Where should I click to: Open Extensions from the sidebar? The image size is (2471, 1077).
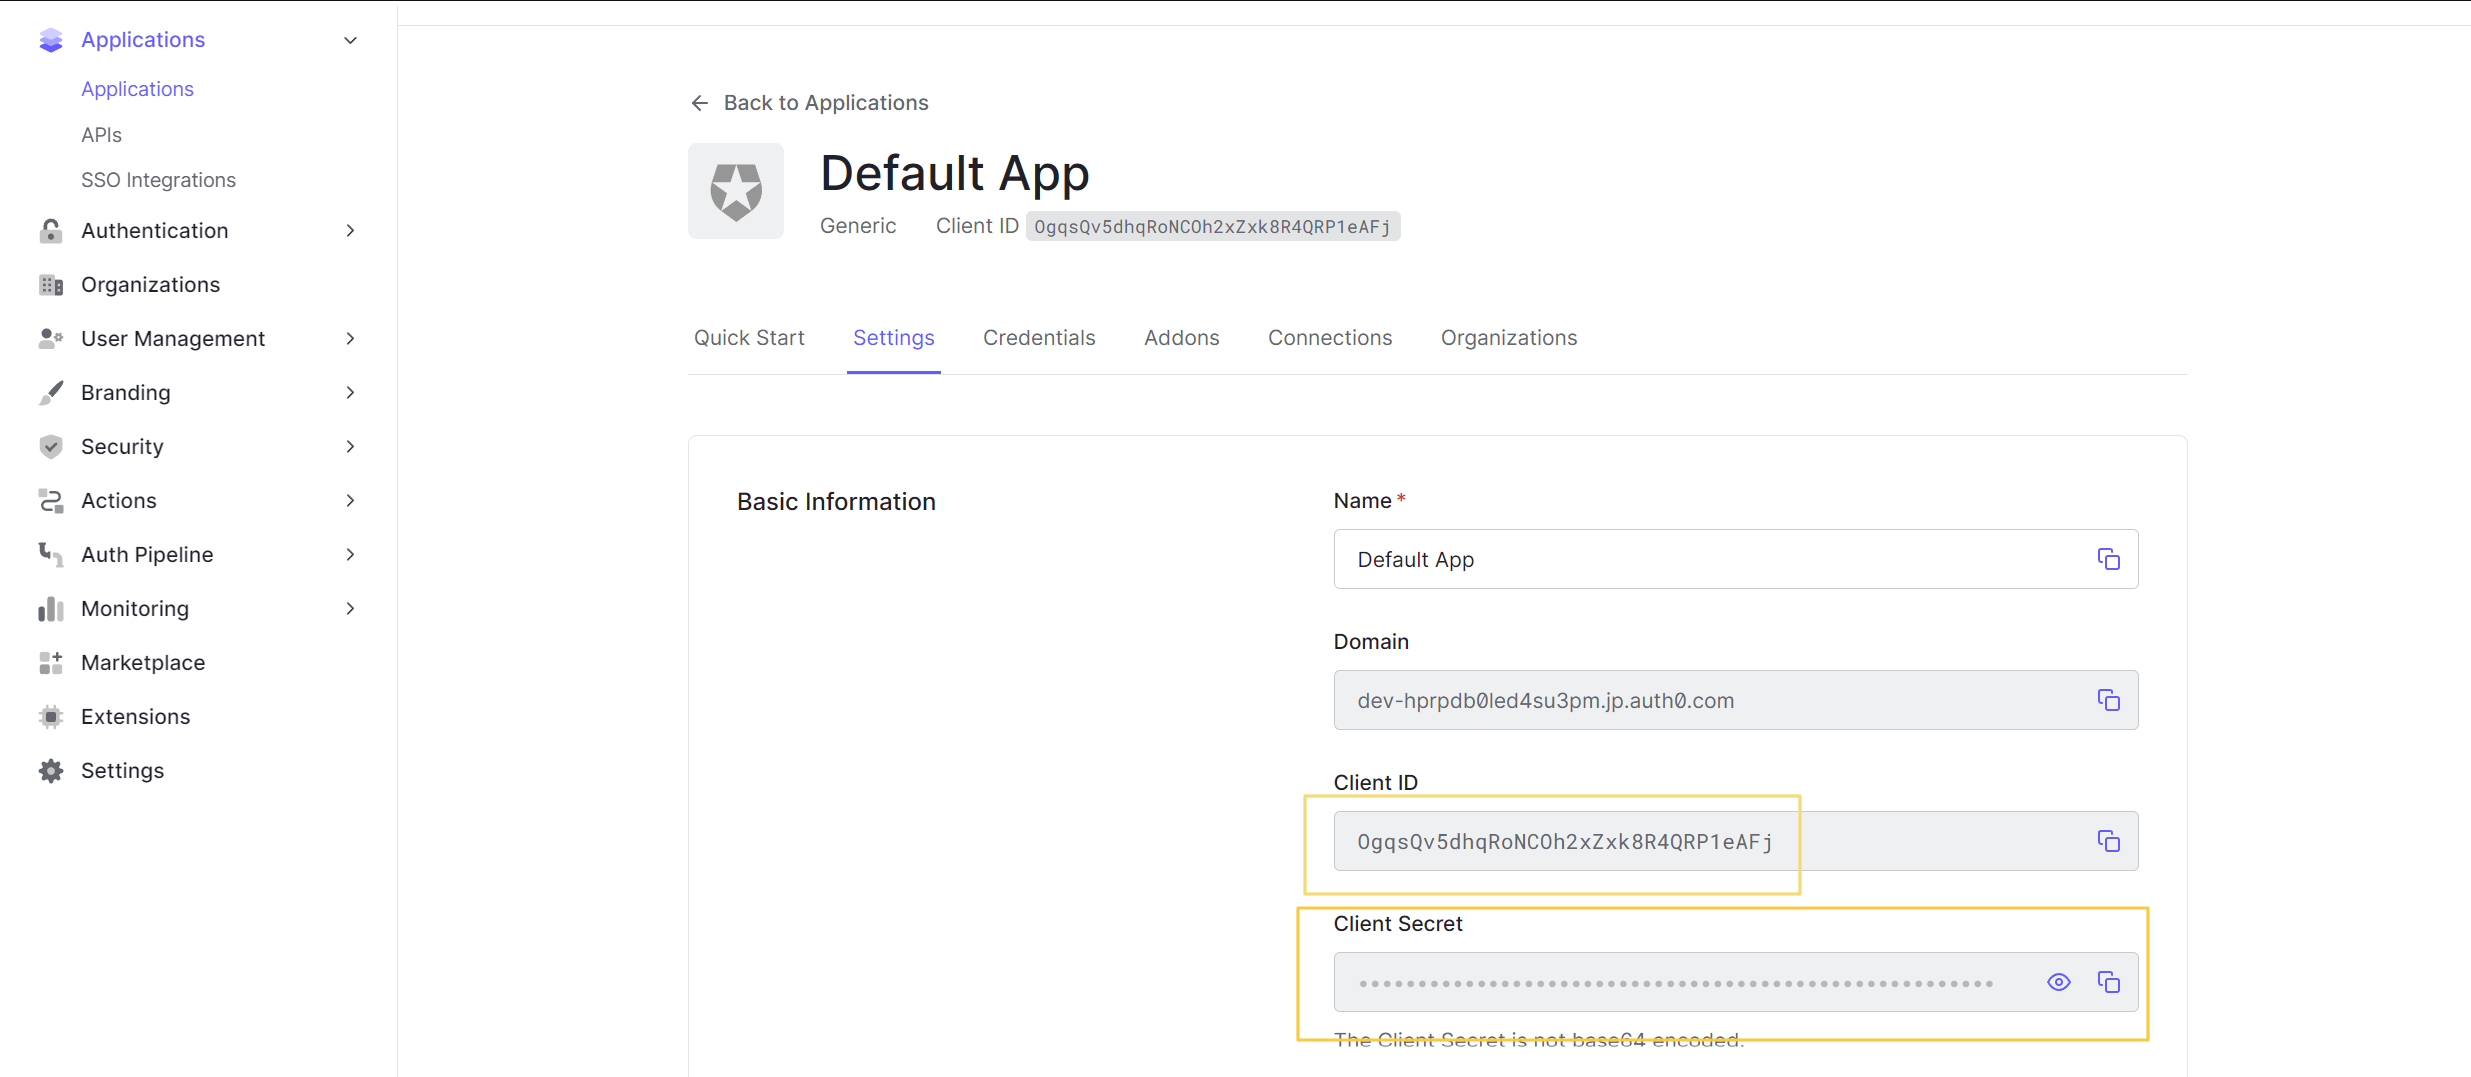click(x=135, y=716)
